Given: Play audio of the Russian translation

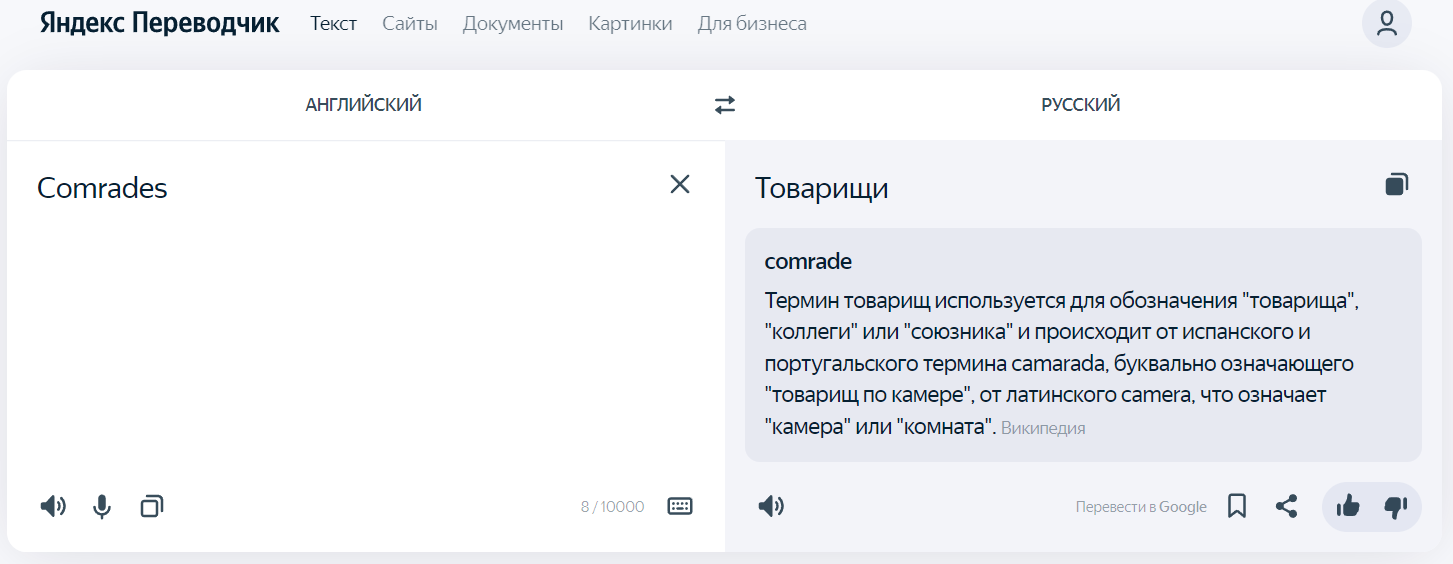Looking at the screenshot, I should [x=771, y=507].
